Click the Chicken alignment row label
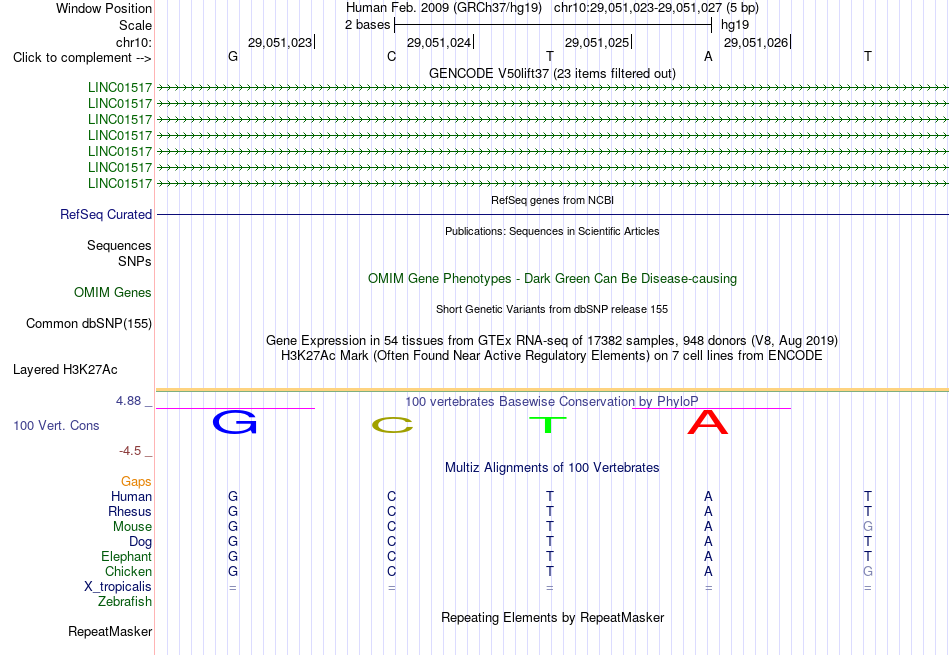The image size is (950, 655). click(x=128, y=571)
